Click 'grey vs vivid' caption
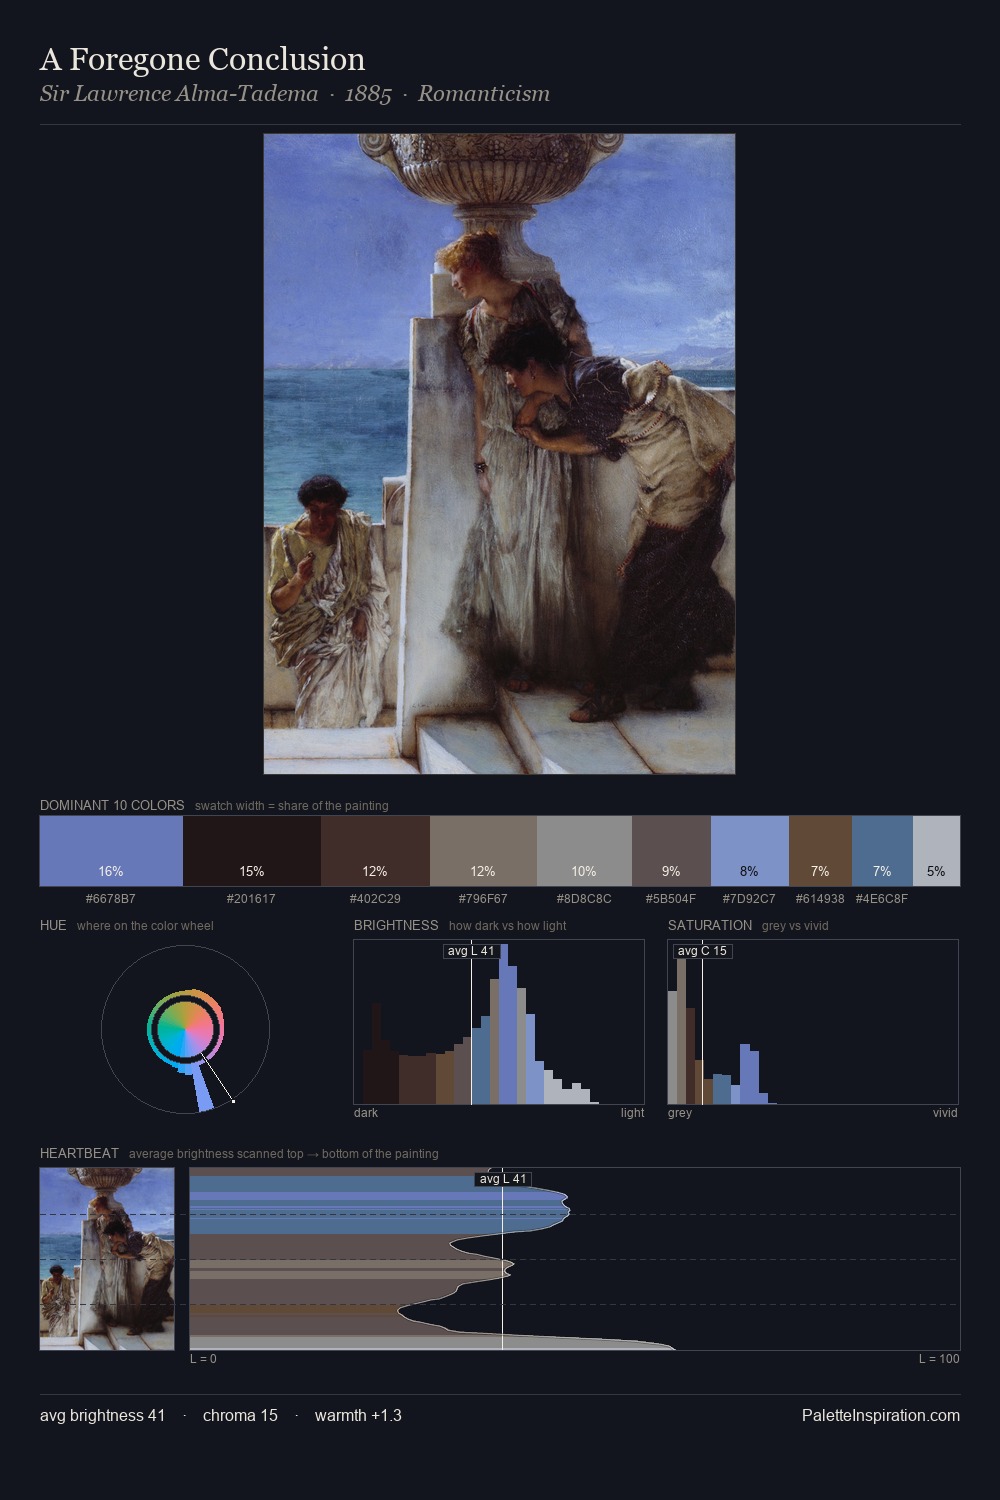The width and height of the screenshot is (1000, 1500). (795, 926)
